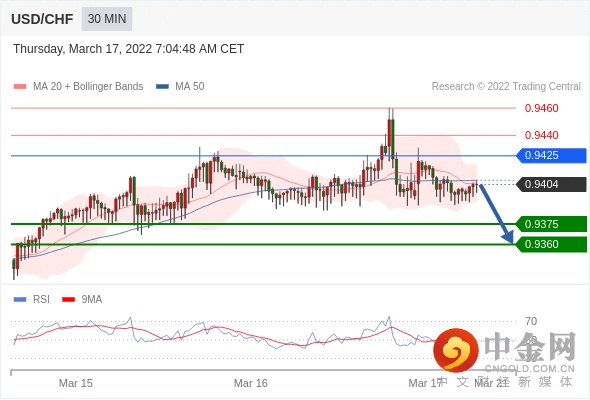Click the Mar 15 date axis label
This screenshot has height=400, width=590.
tap(76, 383)
